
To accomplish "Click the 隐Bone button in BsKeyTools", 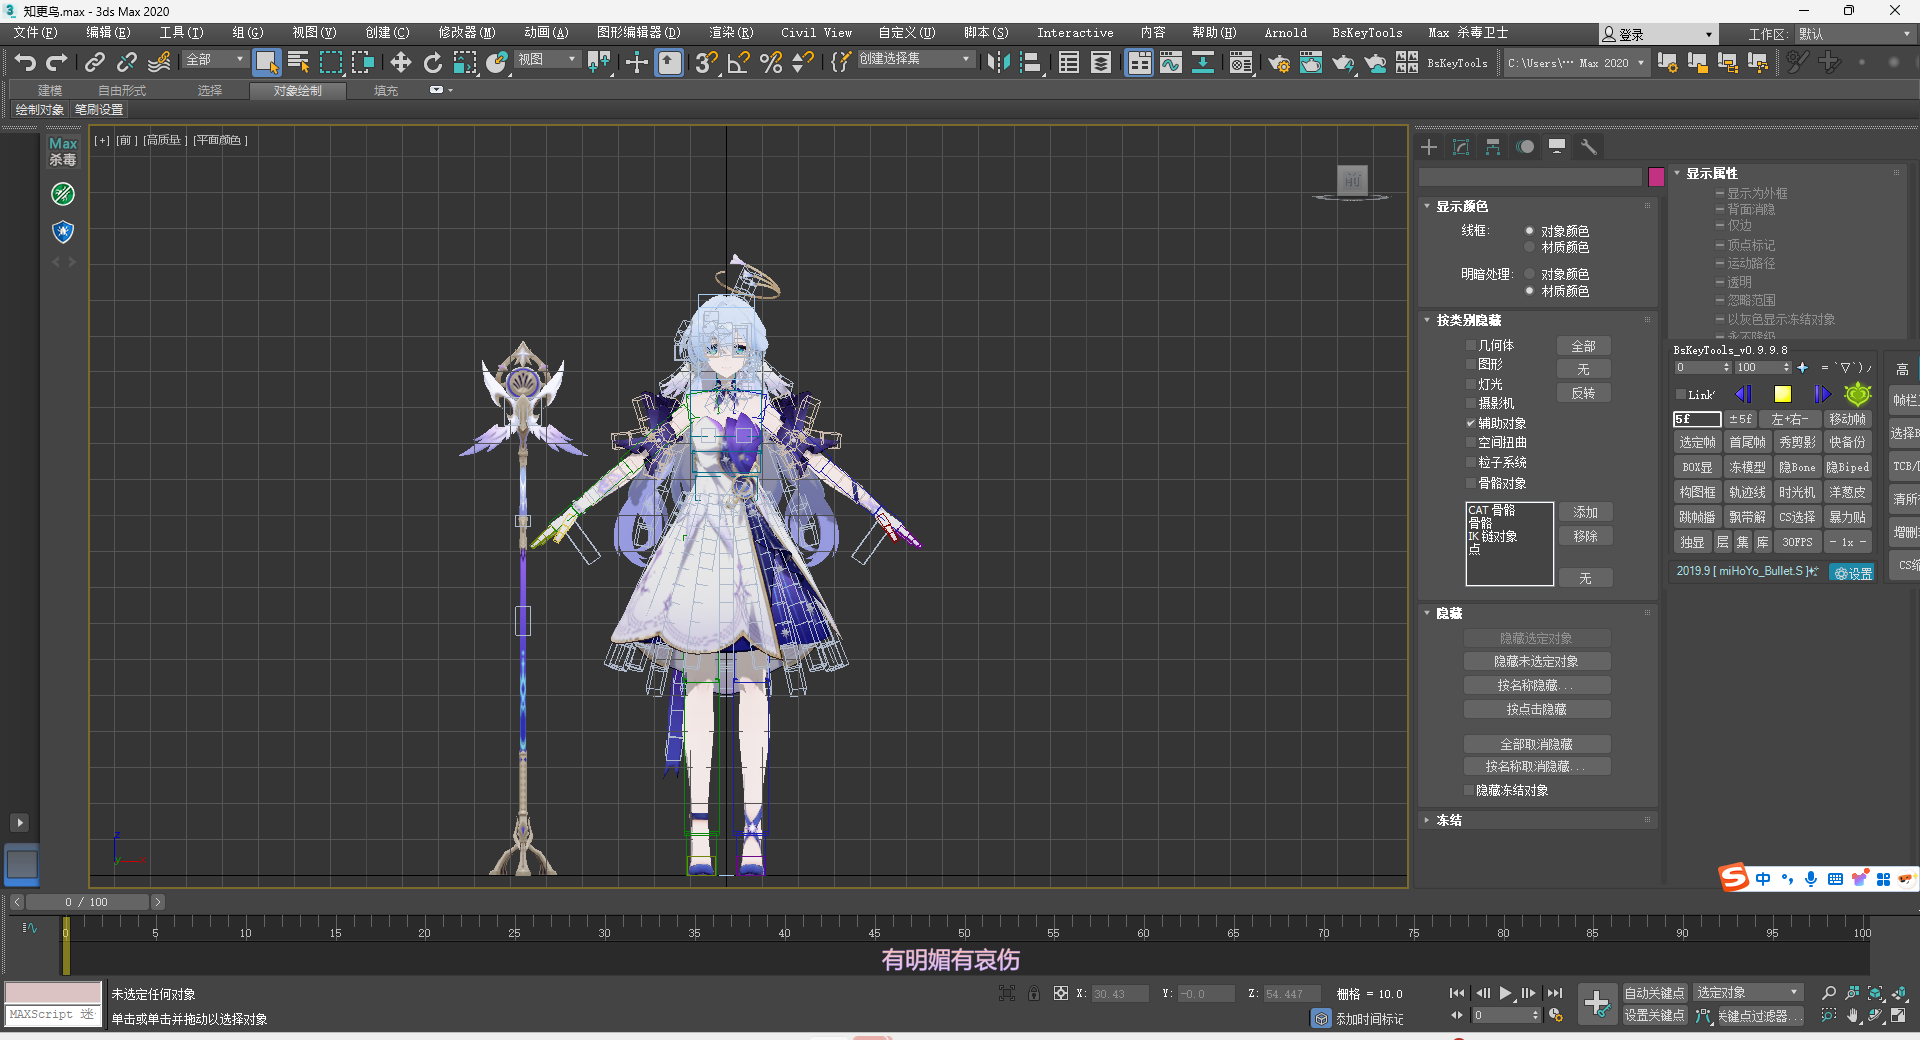I will click(x=1797, y=467).
